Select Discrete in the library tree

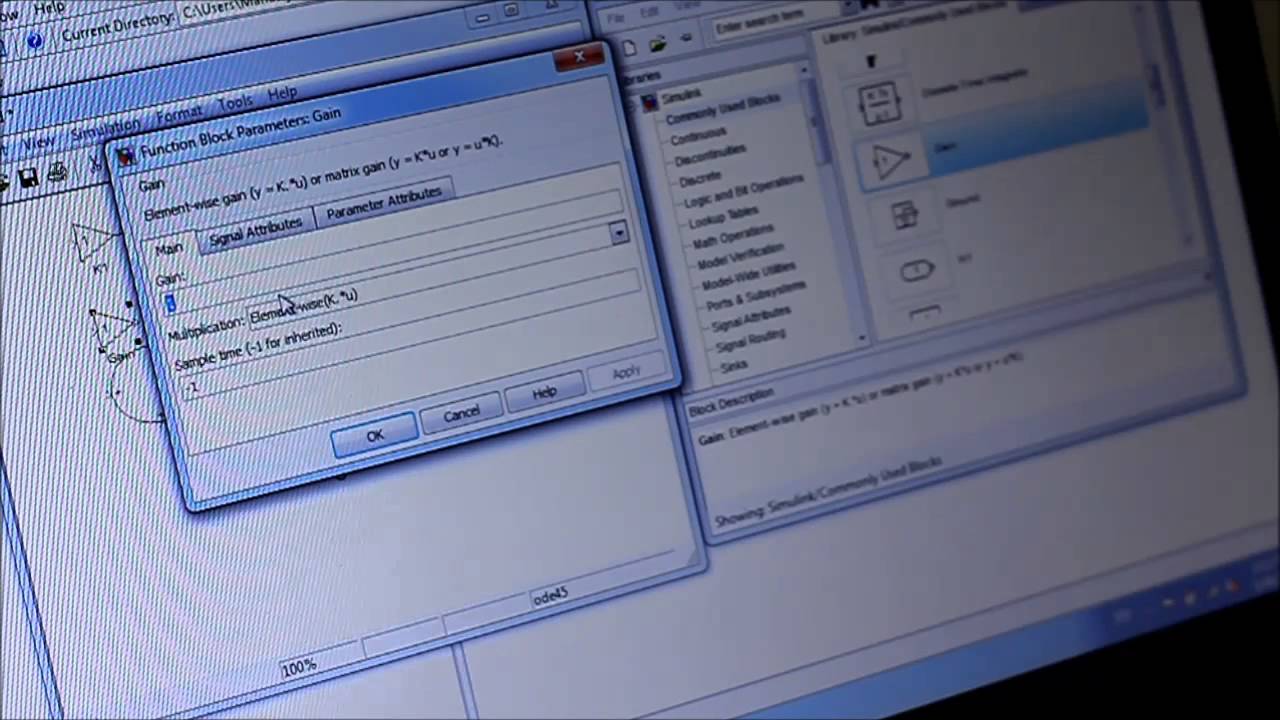(x=699, y=179)
